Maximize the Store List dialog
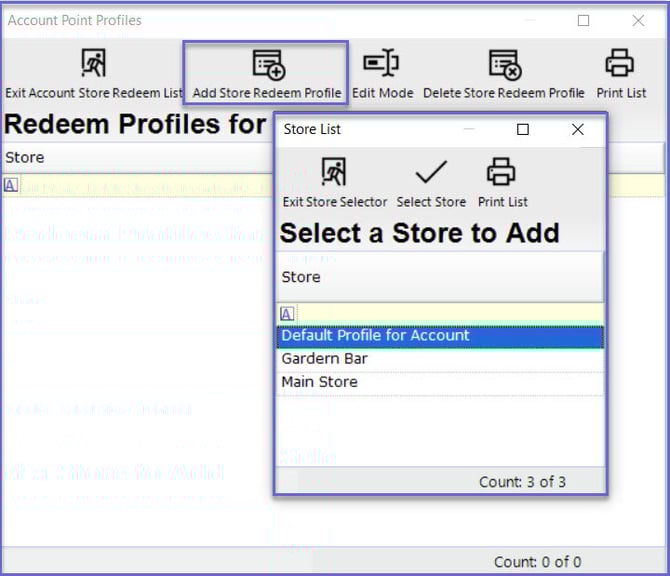Screen dimensions: 670x576 (x=522, y=129)
